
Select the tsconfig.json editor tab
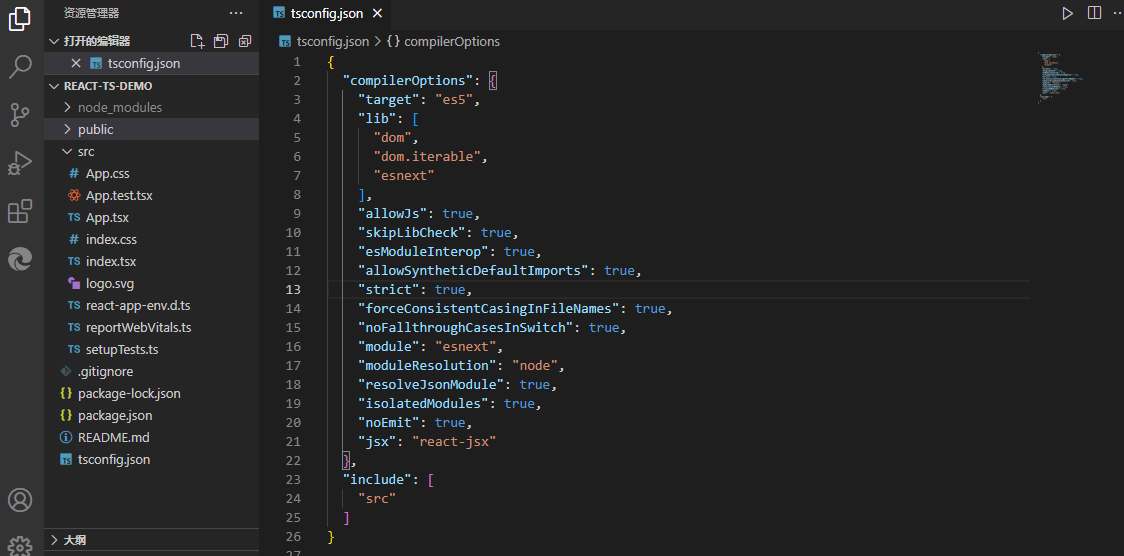coord(327,14)
